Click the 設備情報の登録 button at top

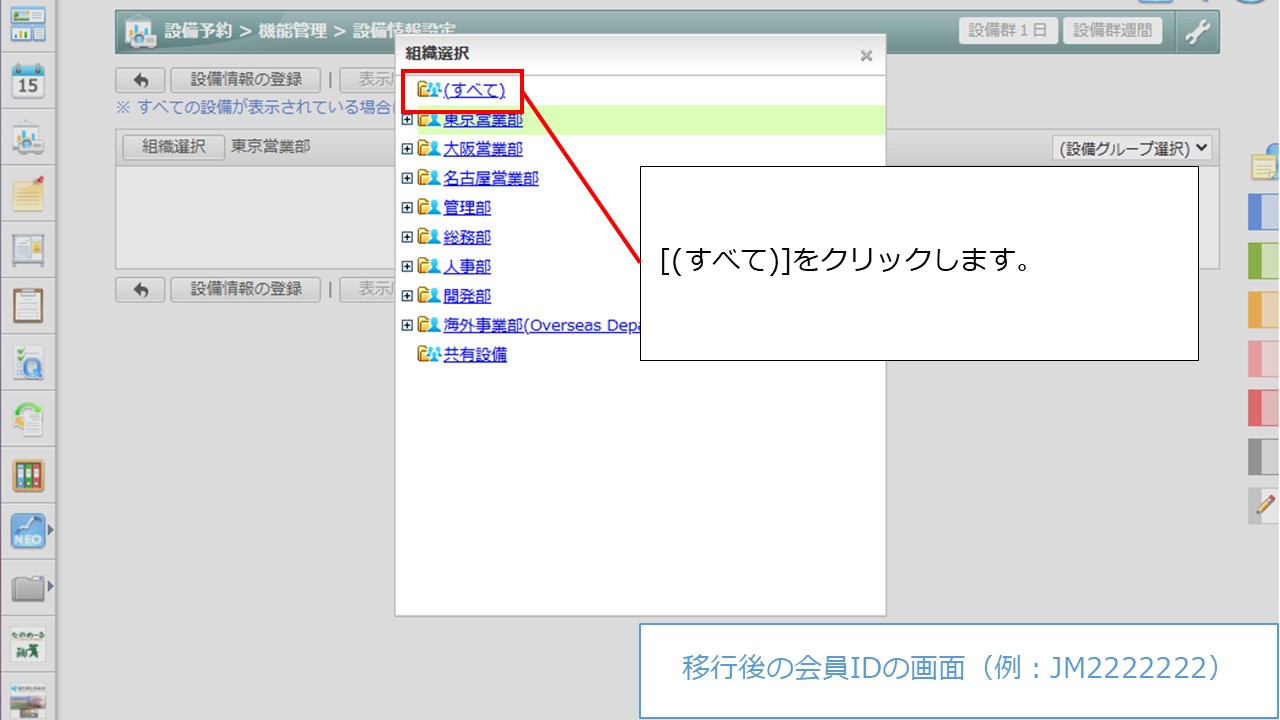coord(246,80)
